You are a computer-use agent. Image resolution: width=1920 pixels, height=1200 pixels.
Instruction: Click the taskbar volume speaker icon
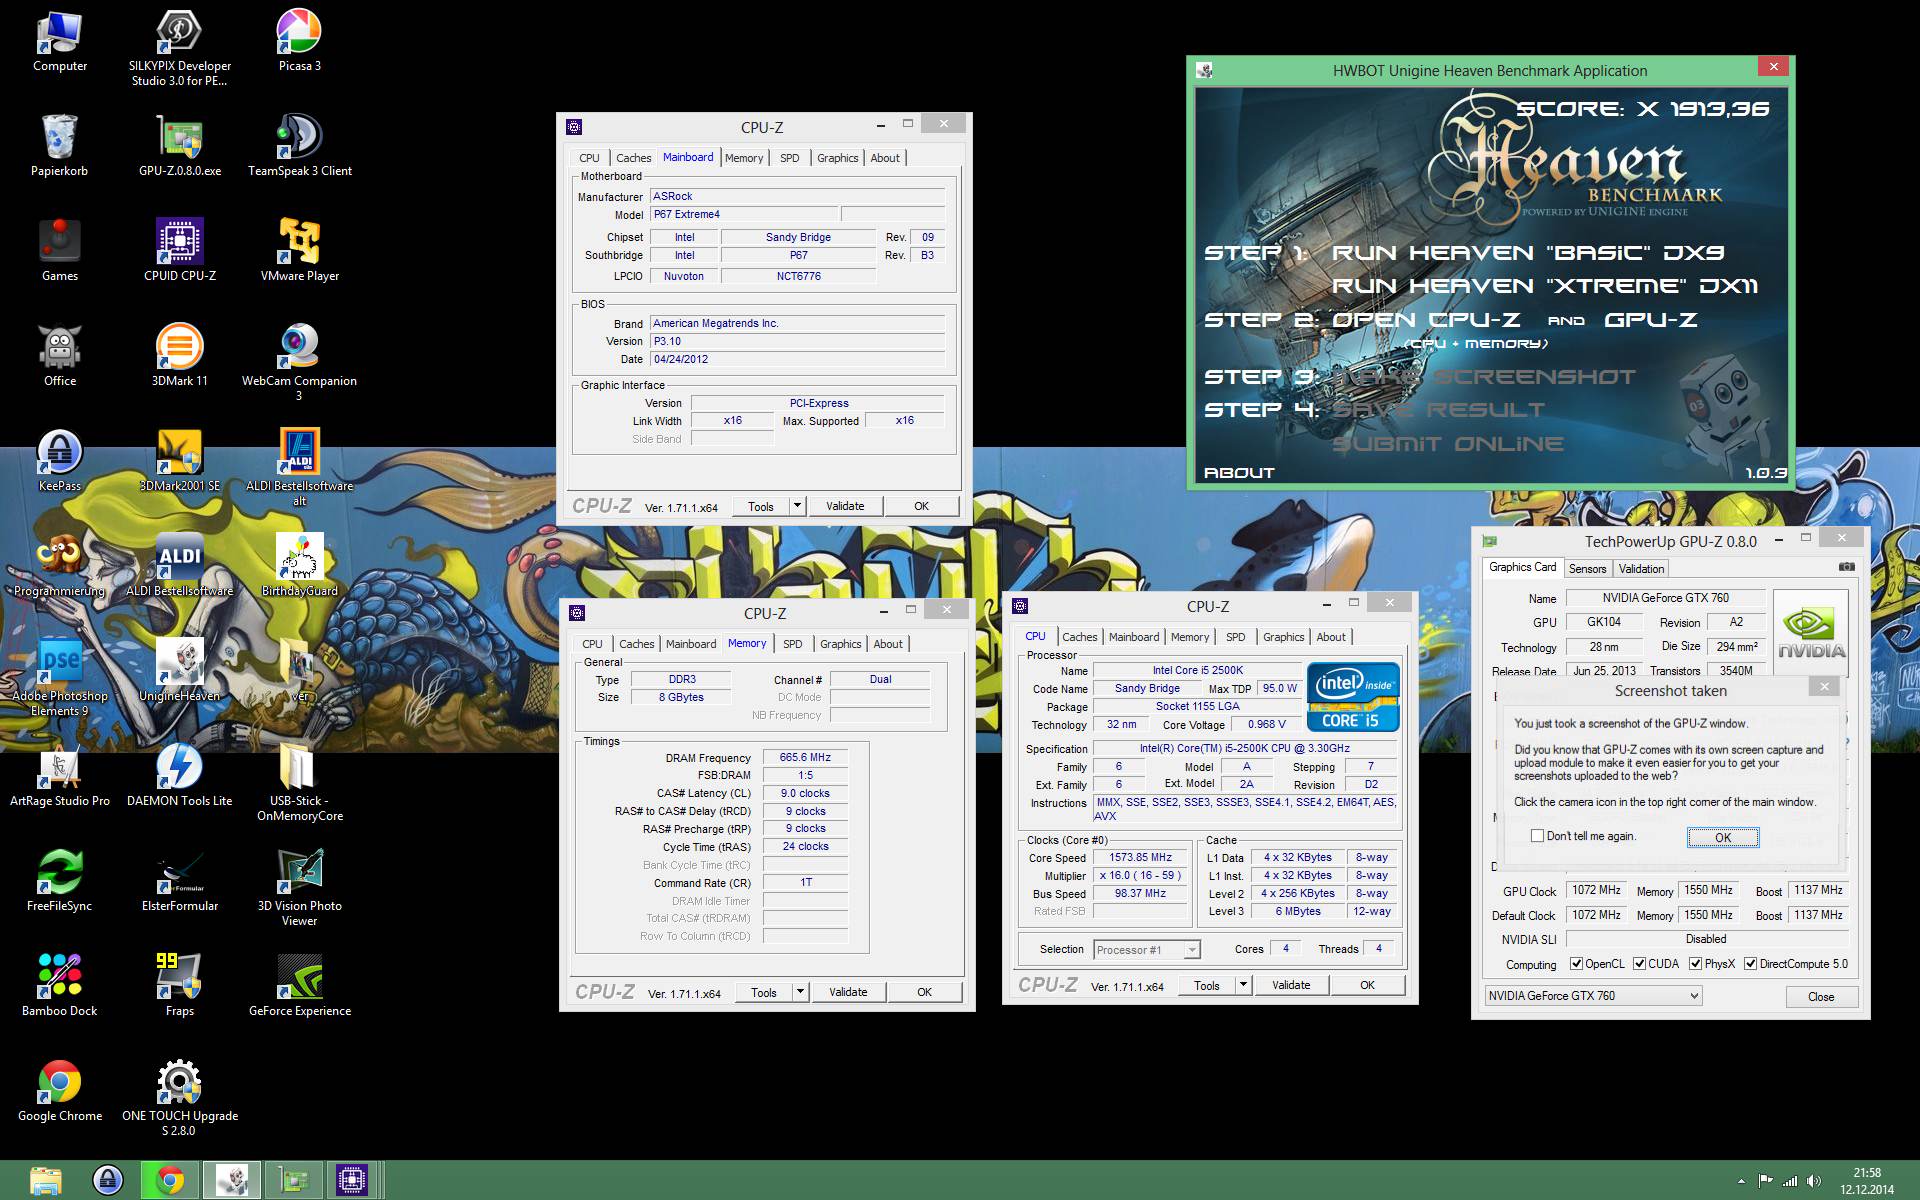(1813, 1181)
